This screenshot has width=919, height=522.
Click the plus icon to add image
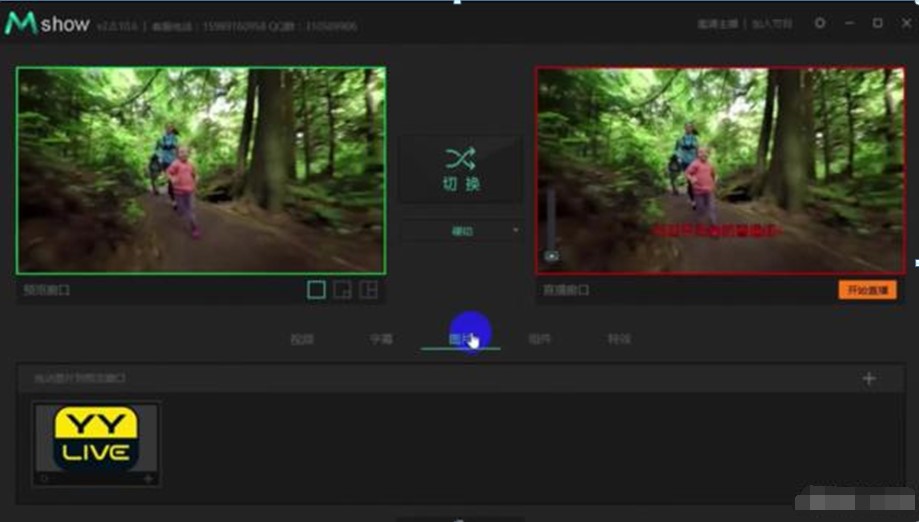(x=868, y=379)
